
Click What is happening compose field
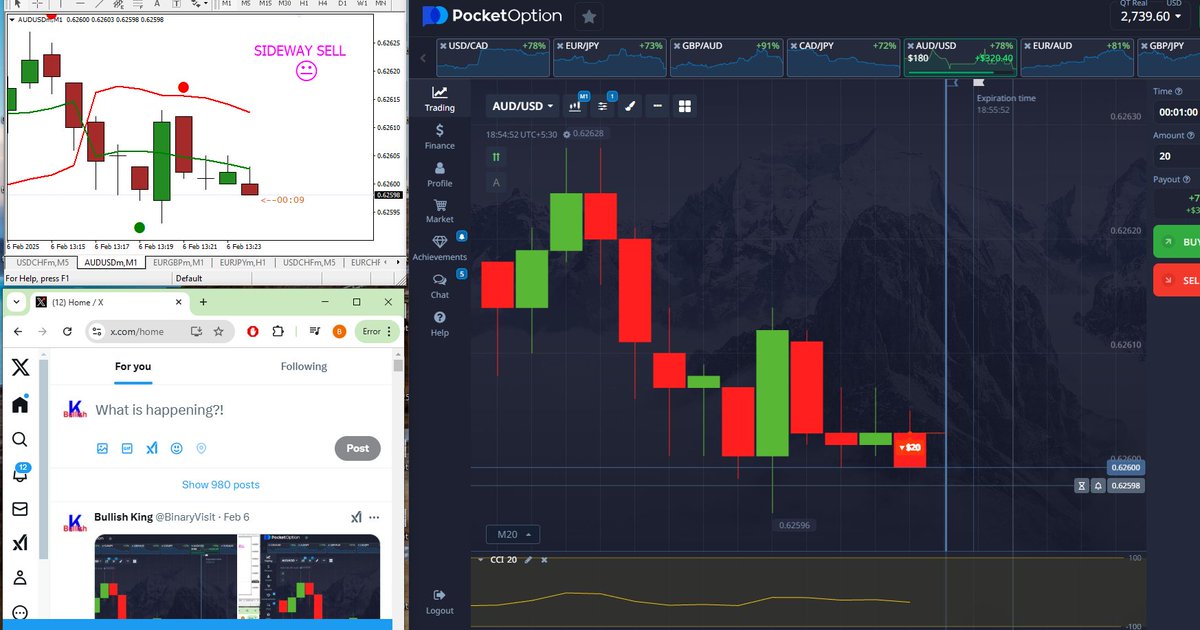coord(160,410)
